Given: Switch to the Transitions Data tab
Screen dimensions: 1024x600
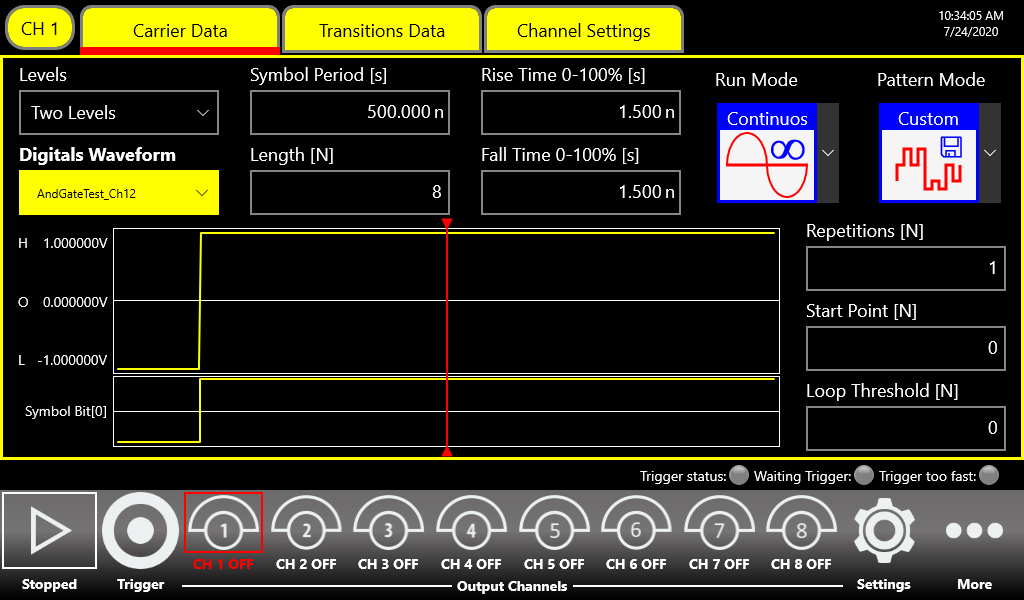Looking at the screenshot, I should coord(381,31).
